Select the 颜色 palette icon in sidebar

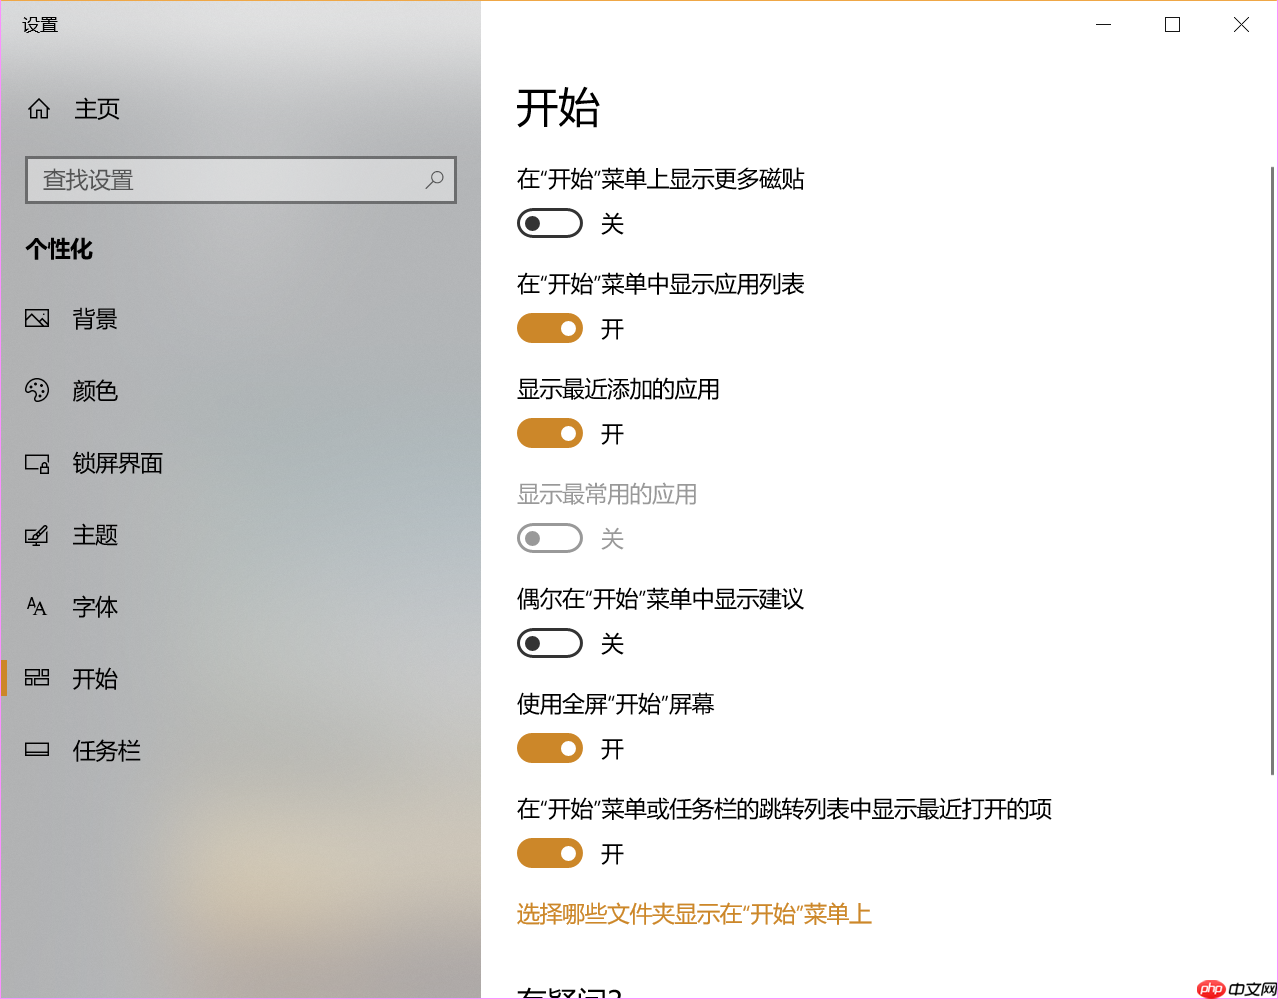[x=37, y=391]
